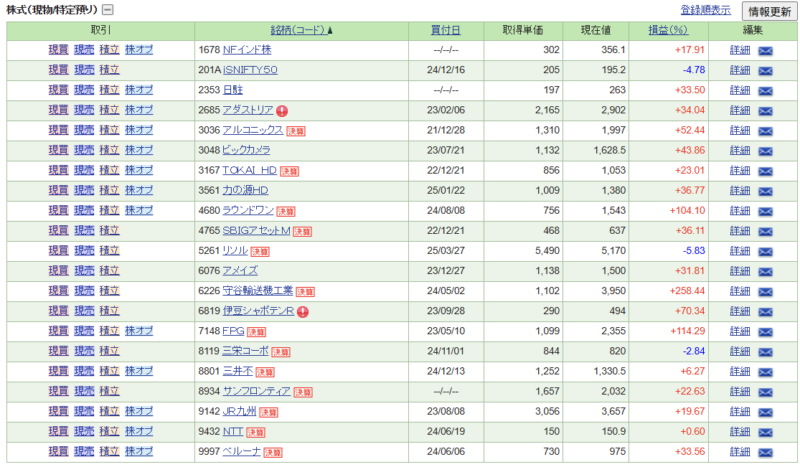Click the +258.44 profit value
Viewport: 800px width, 467px height.
coord(687,290)
